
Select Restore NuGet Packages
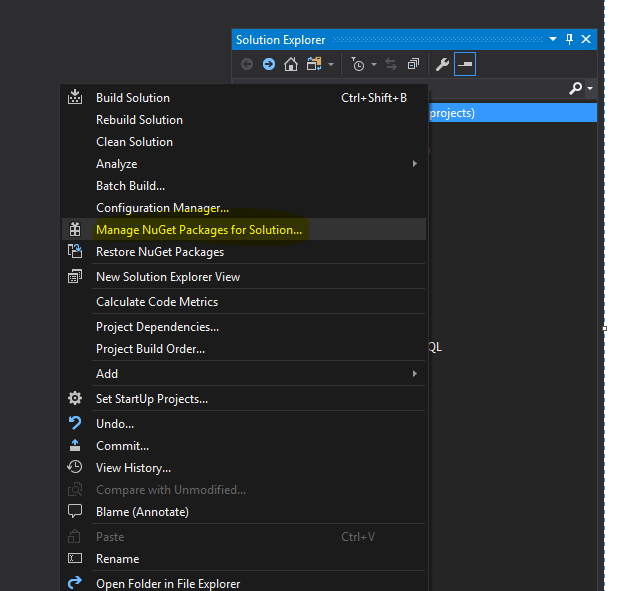coord(159,252)
